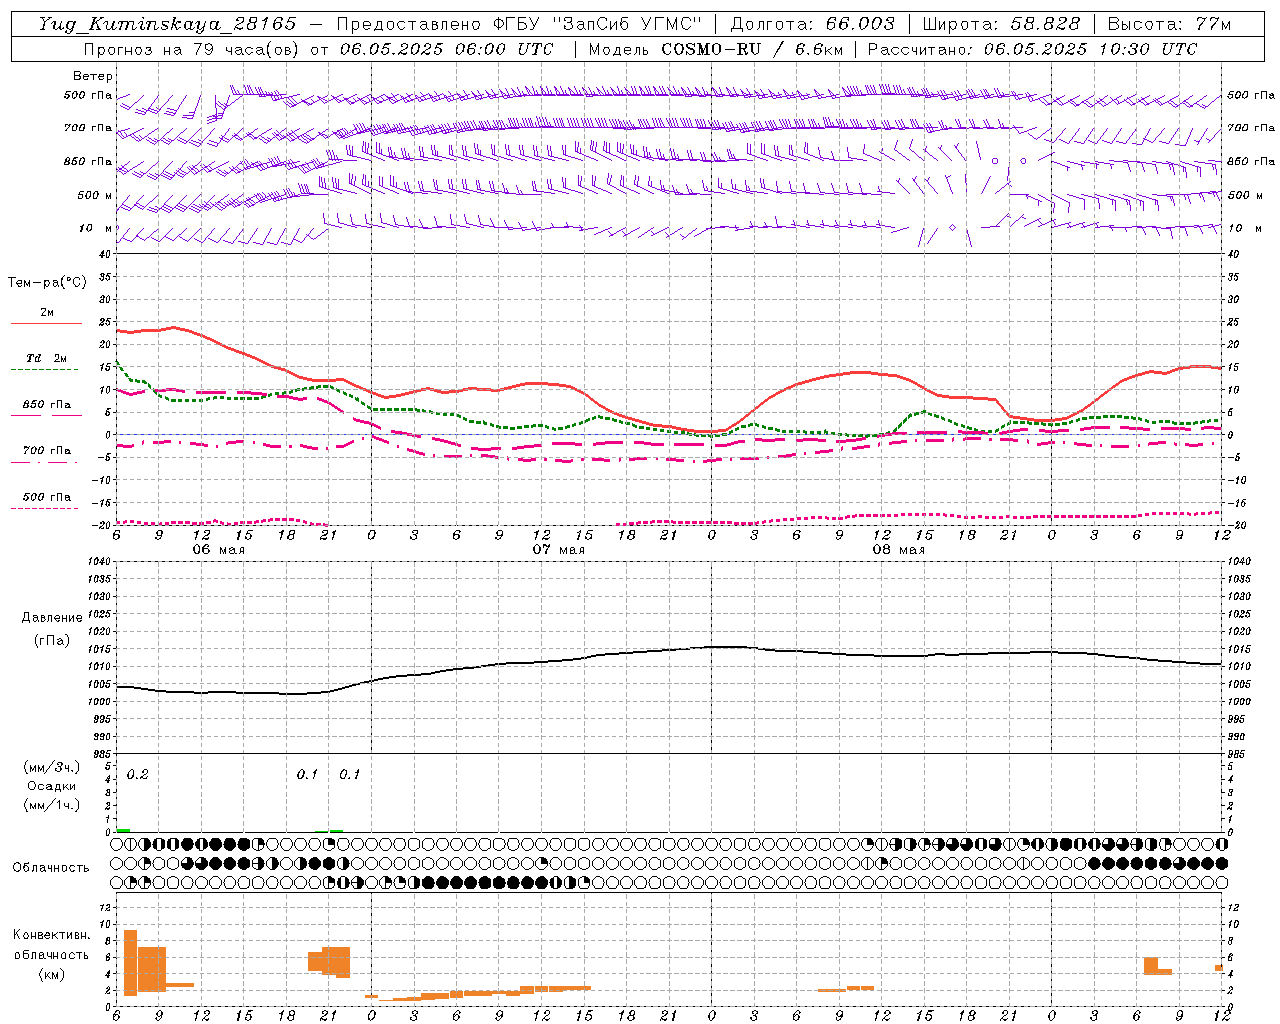Click the Конвективн. облачность (км) label
The width and height of the screenshot is (1280, 1024).
[51, 954]
